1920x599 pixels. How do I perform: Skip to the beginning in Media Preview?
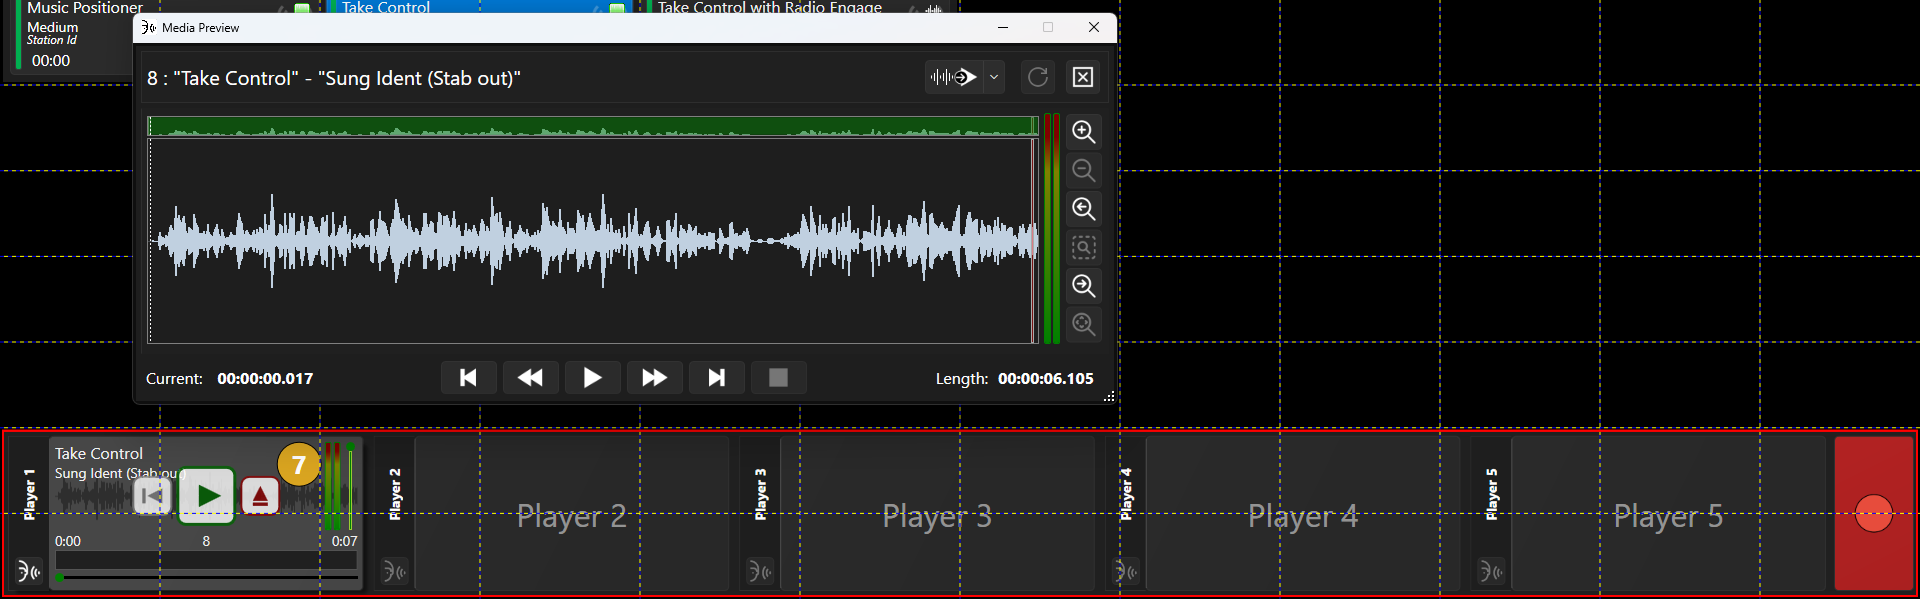pos(468,378)
